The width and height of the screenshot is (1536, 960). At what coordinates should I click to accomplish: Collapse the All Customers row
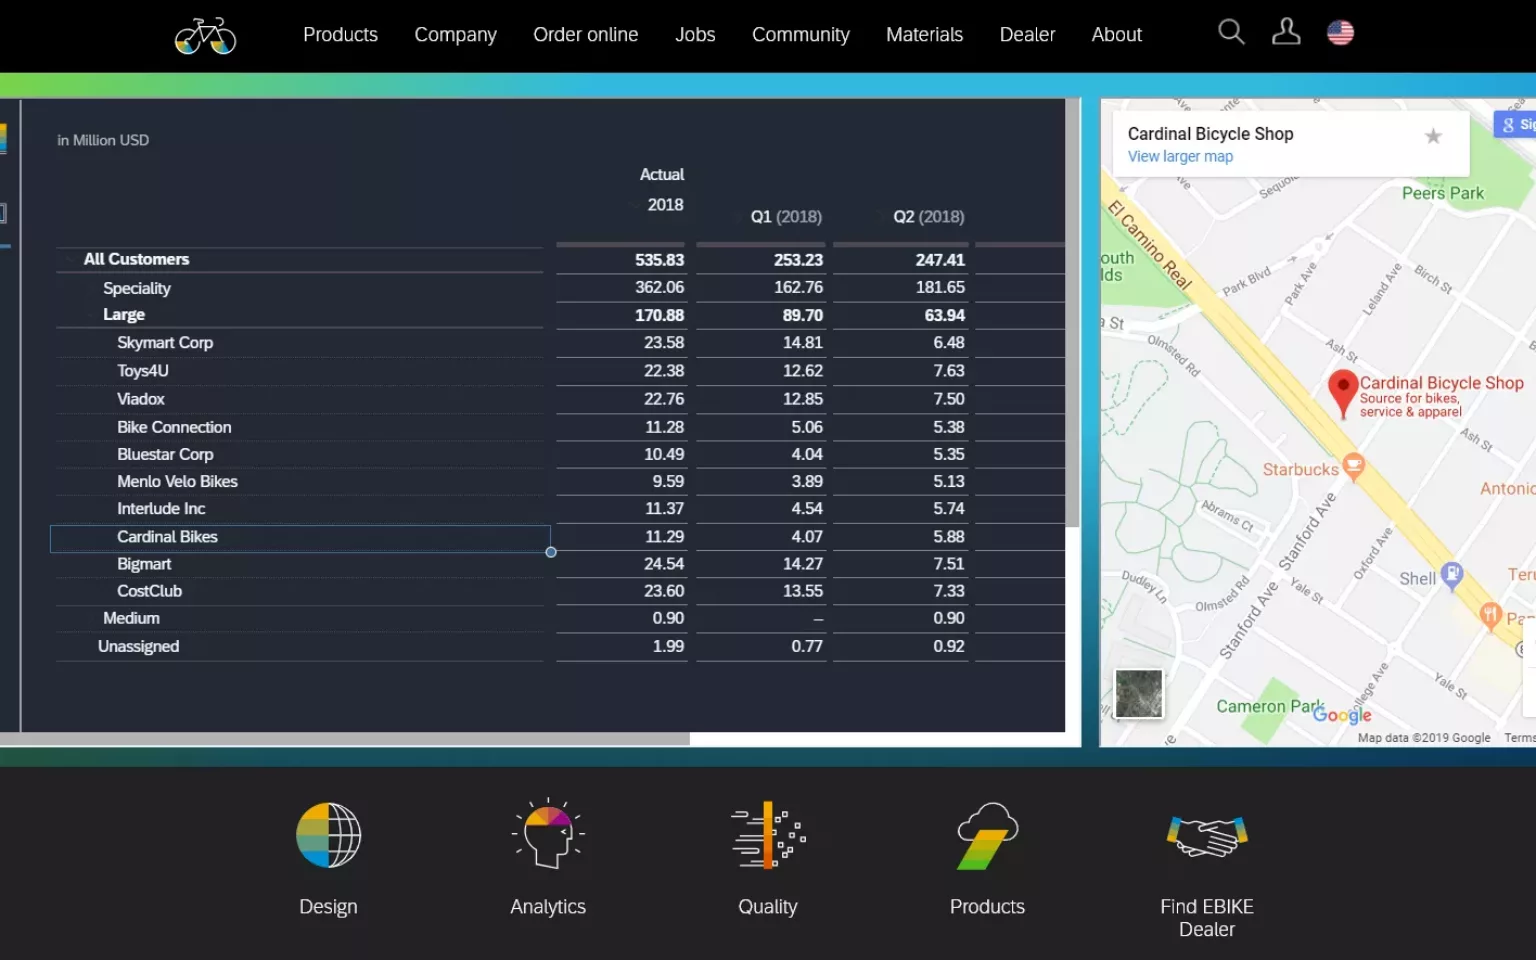(x=70, y=260)
